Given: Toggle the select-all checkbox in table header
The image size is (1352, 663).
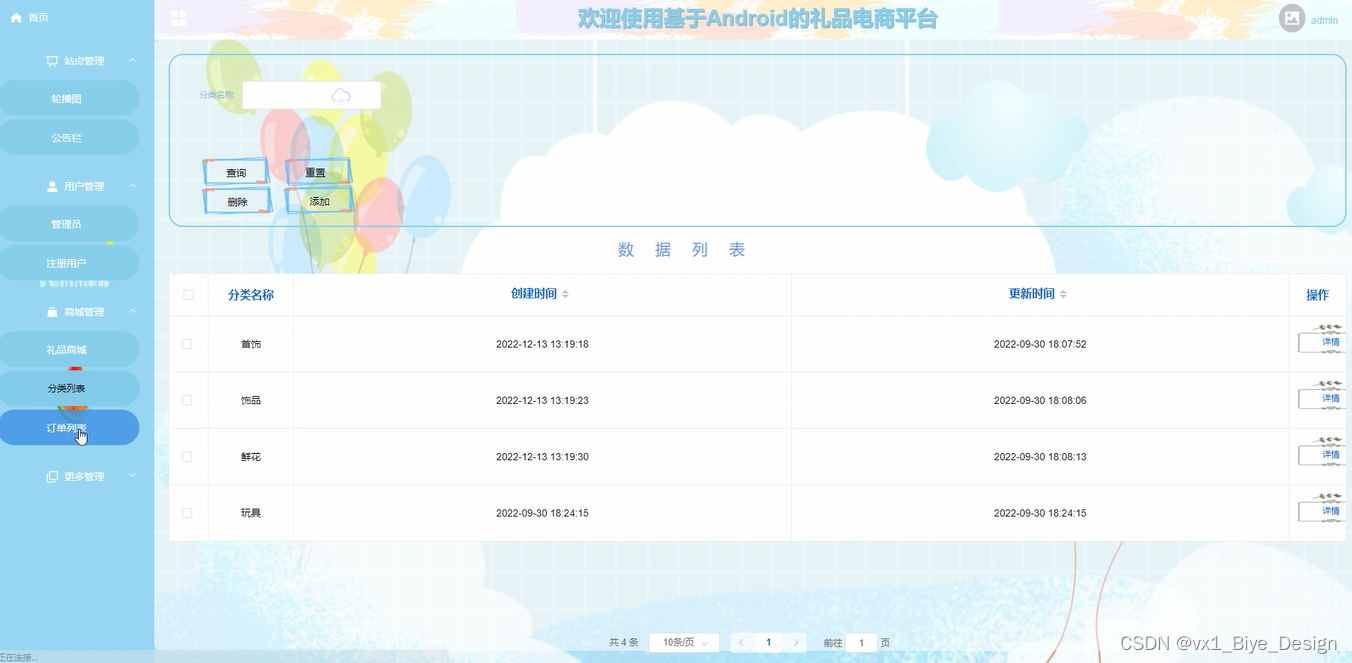Looking at the screenshot, I should pyautogui.click(x=188, y=295).
